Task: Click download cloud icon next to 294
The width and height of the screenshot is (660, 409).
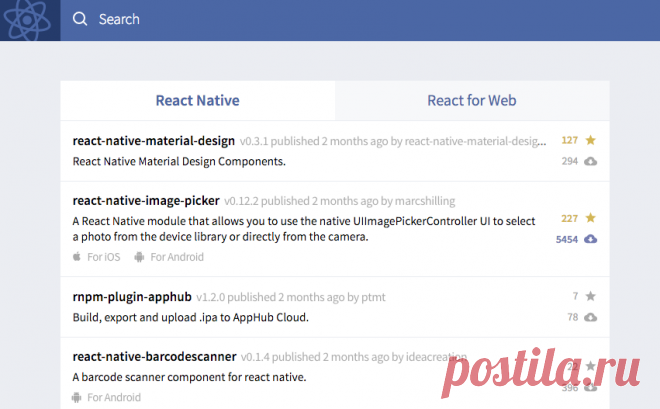Action: [591, 161]
